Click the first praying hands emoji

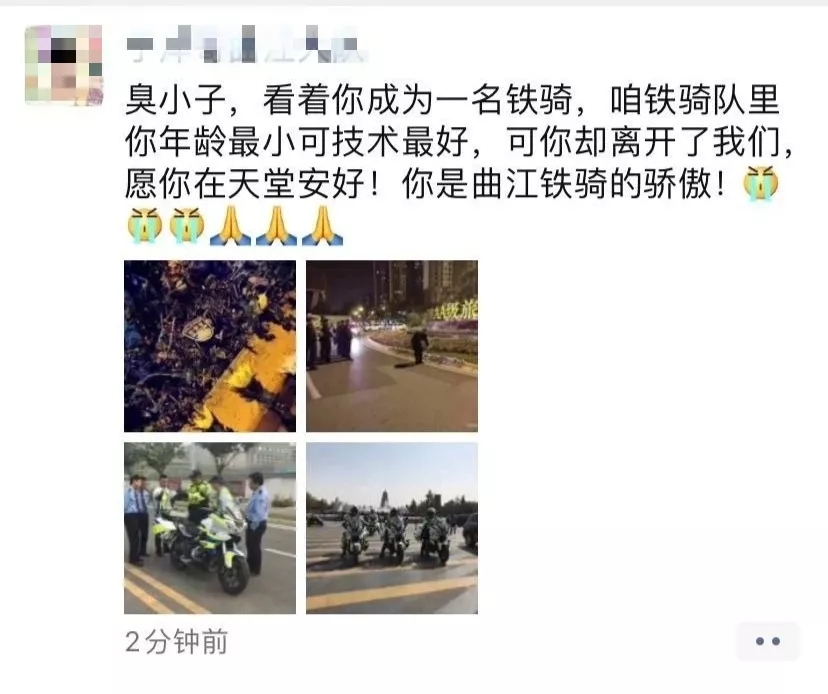(x=231, y=226)
